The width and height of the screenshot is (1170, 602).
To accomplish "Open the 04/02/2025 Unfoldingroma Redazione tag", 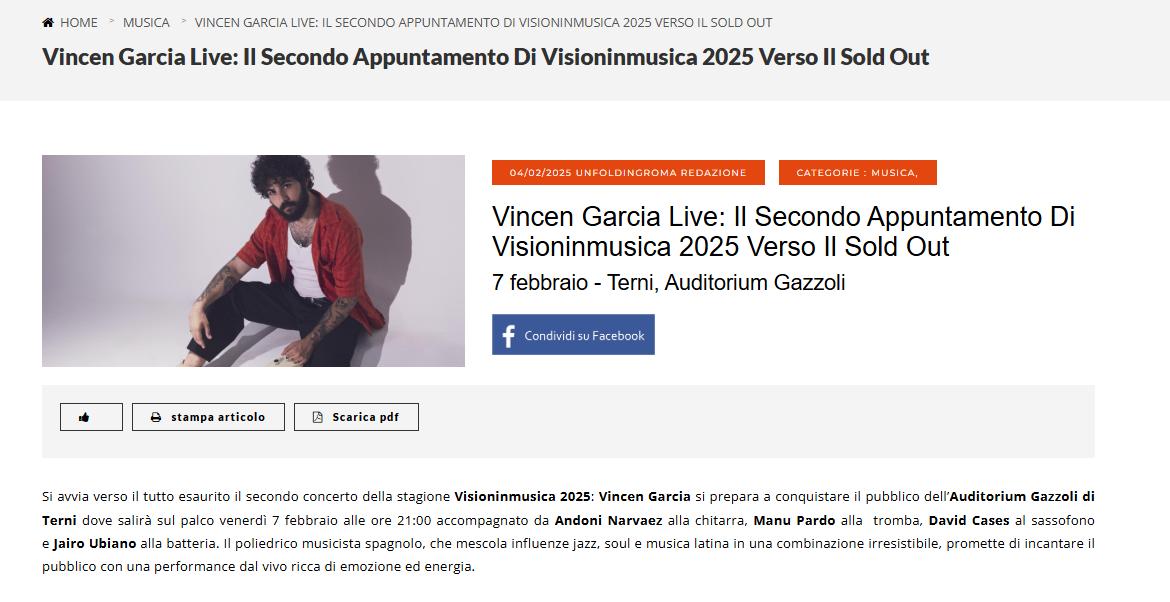I will 628,172.
